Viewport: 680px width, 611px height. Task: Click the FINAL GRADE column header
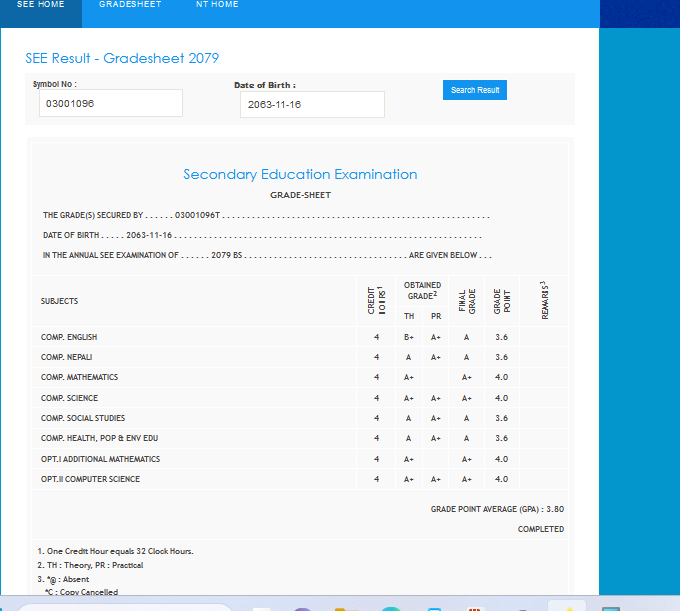tap(466, 301)
